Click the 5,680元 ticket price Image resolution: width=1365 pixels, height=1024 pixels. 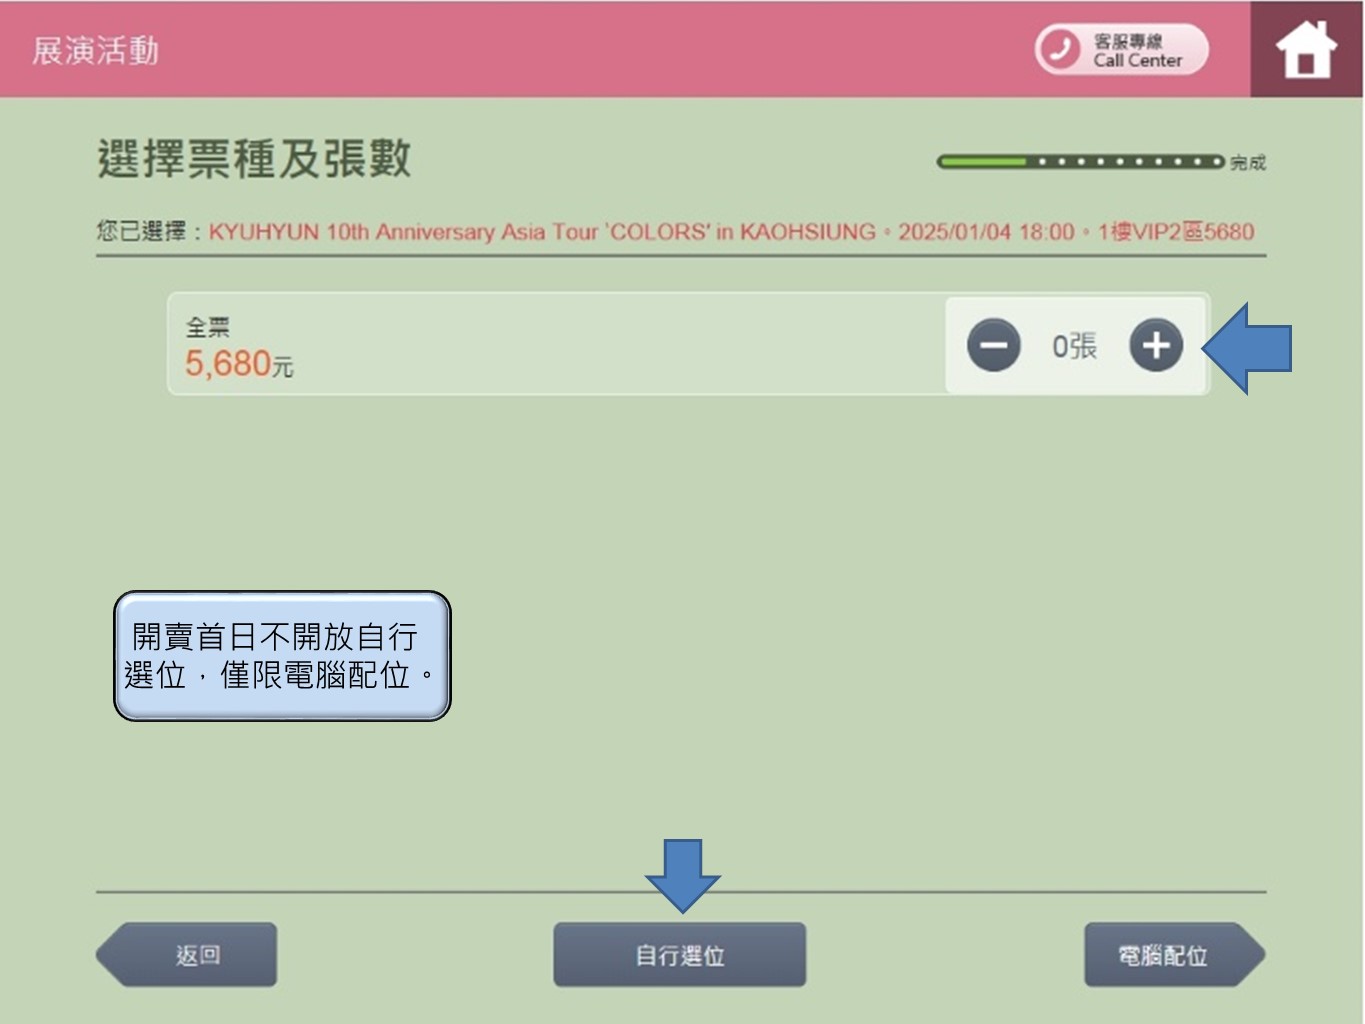click(239, 364)
